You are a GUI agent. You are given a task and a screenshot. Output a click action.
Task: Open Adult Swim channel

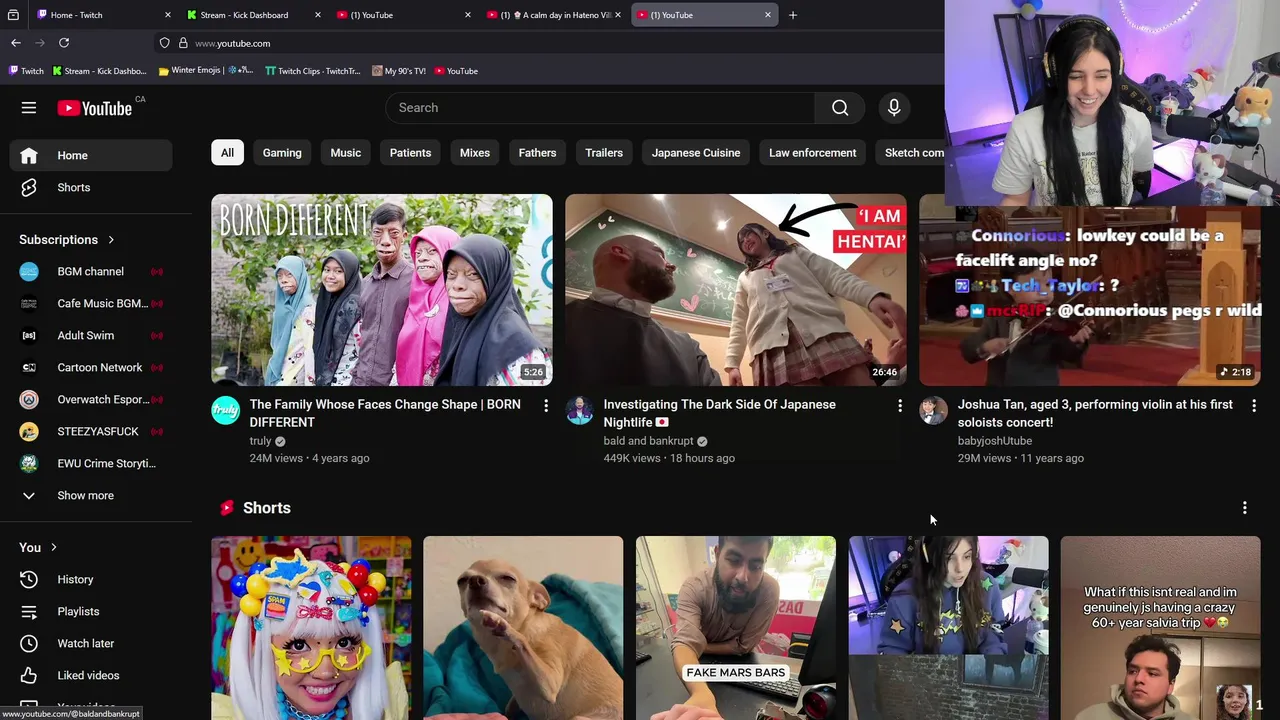point(91,335)
